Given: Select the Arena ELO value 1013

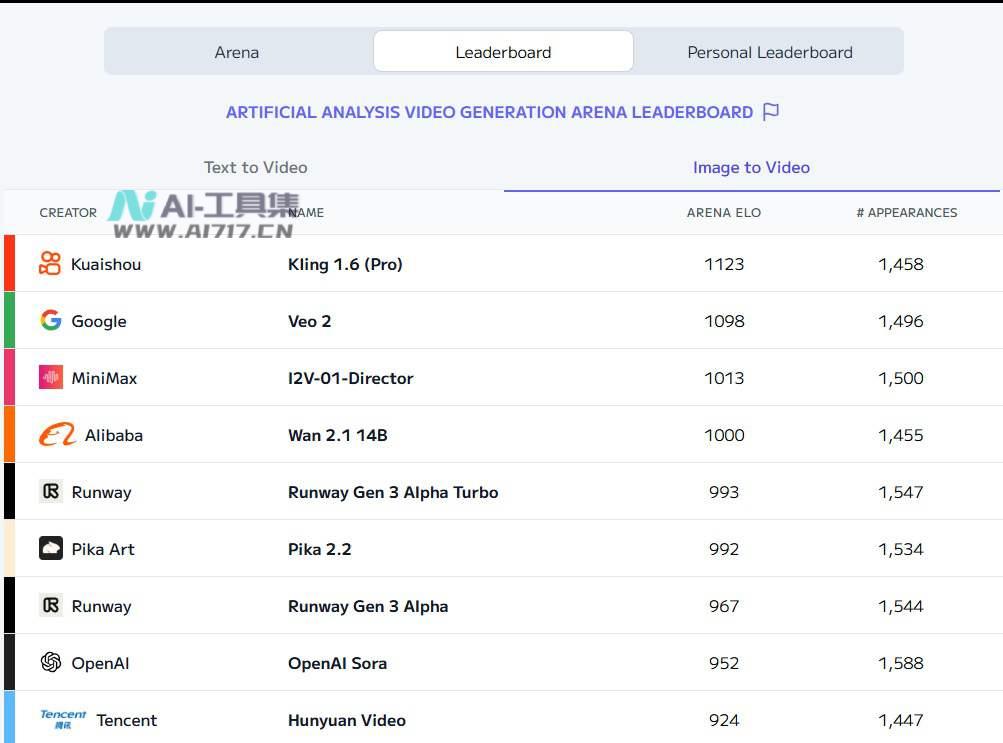Looking at the screenshot, I should pos(724,378).
